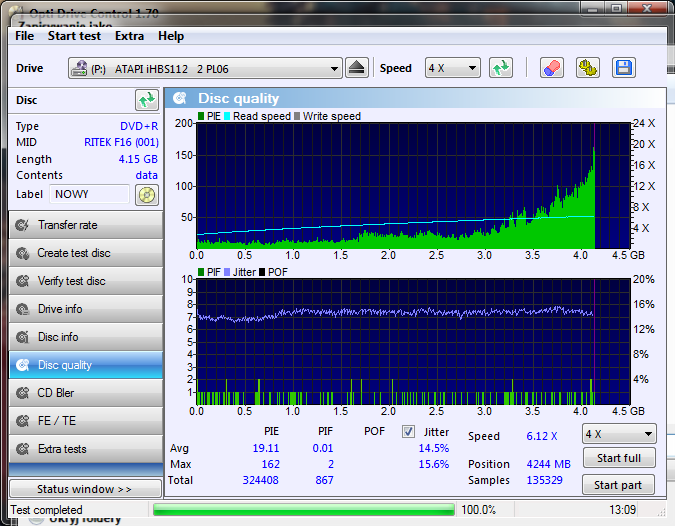
Task: Click the erase disc eraser icon
Action: [x=551, y=68]
